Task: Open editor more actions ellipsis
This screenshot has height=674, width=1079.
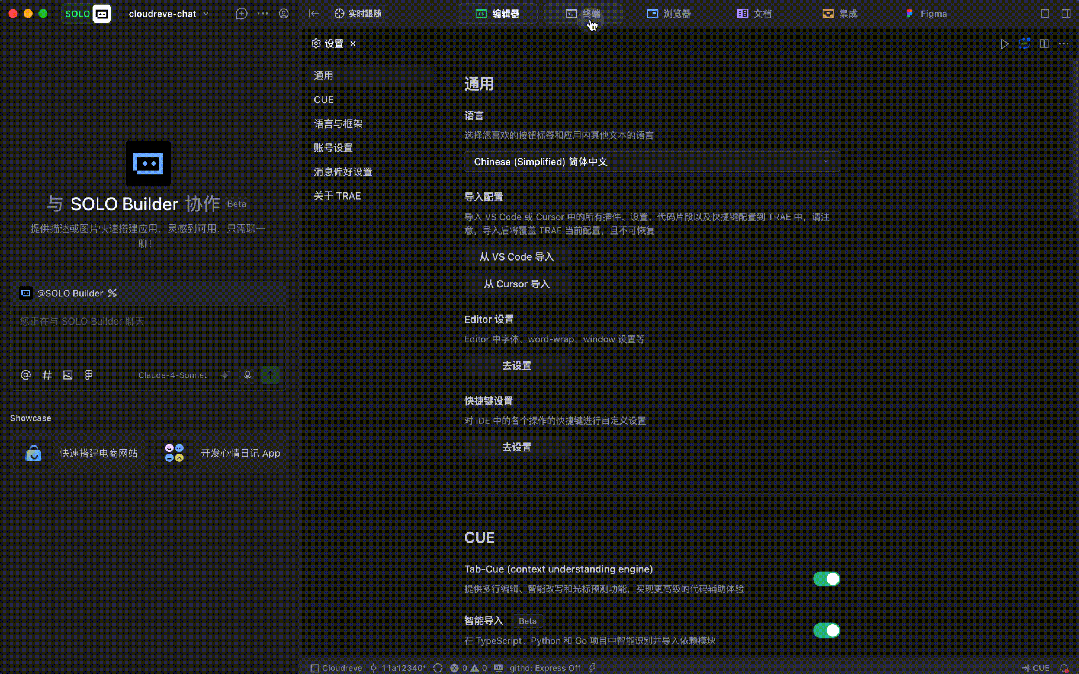Action: pyautogui.click(x=1063, y=44)
